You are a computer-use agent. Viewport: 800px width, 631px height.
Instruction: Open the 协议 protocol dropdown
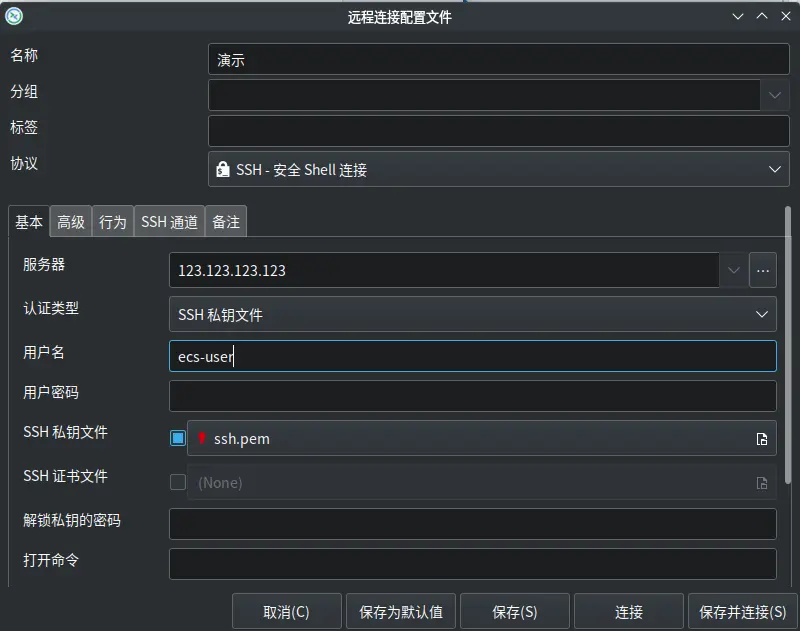(775, 170)
